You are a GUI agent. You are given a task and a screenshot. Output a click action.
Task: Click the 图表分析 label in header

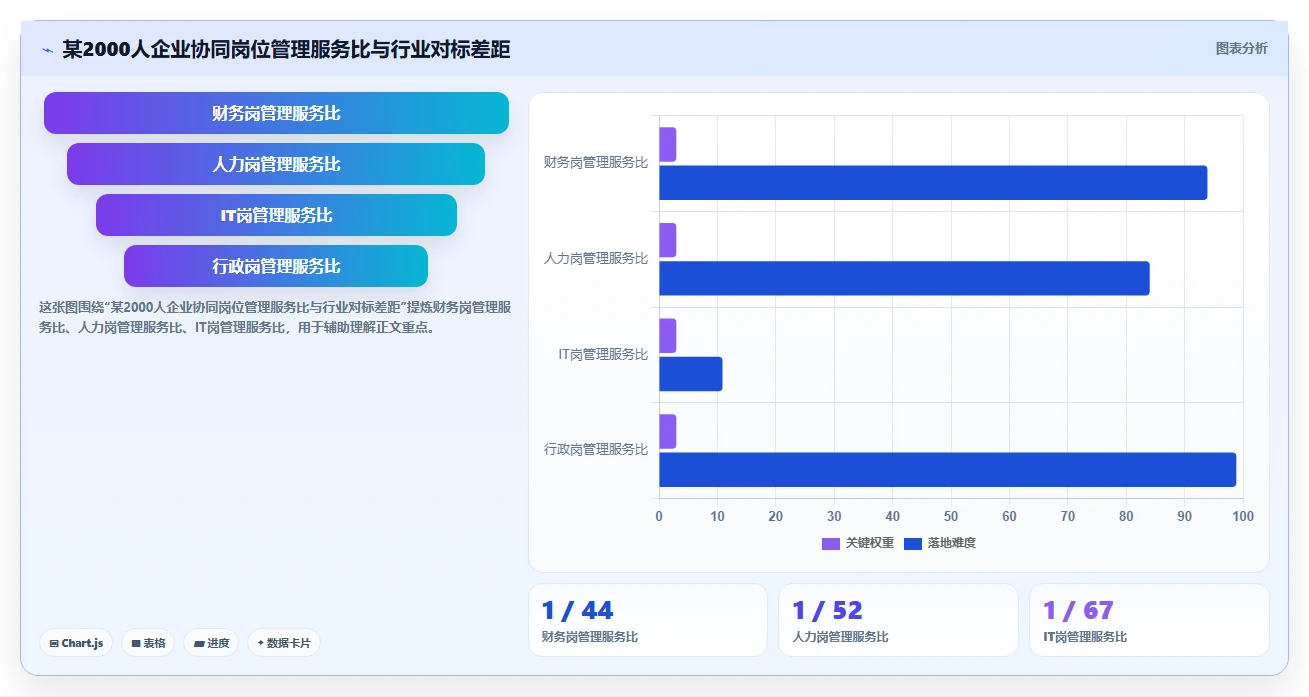point(1241,48)
